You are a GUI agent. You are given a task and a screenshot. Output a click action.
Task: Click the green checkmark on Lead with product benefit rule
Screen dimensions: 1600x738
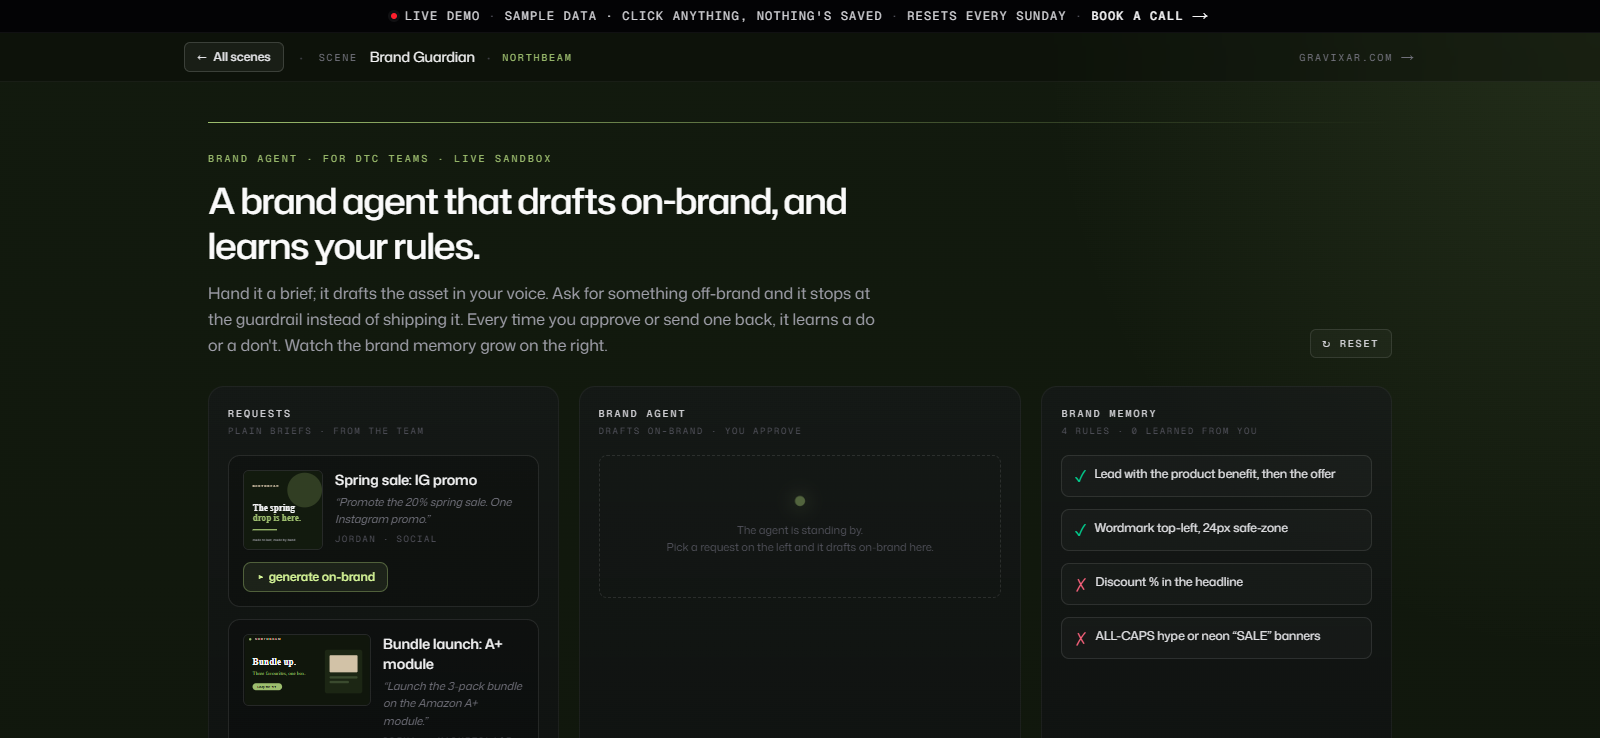pos(1080,476)
